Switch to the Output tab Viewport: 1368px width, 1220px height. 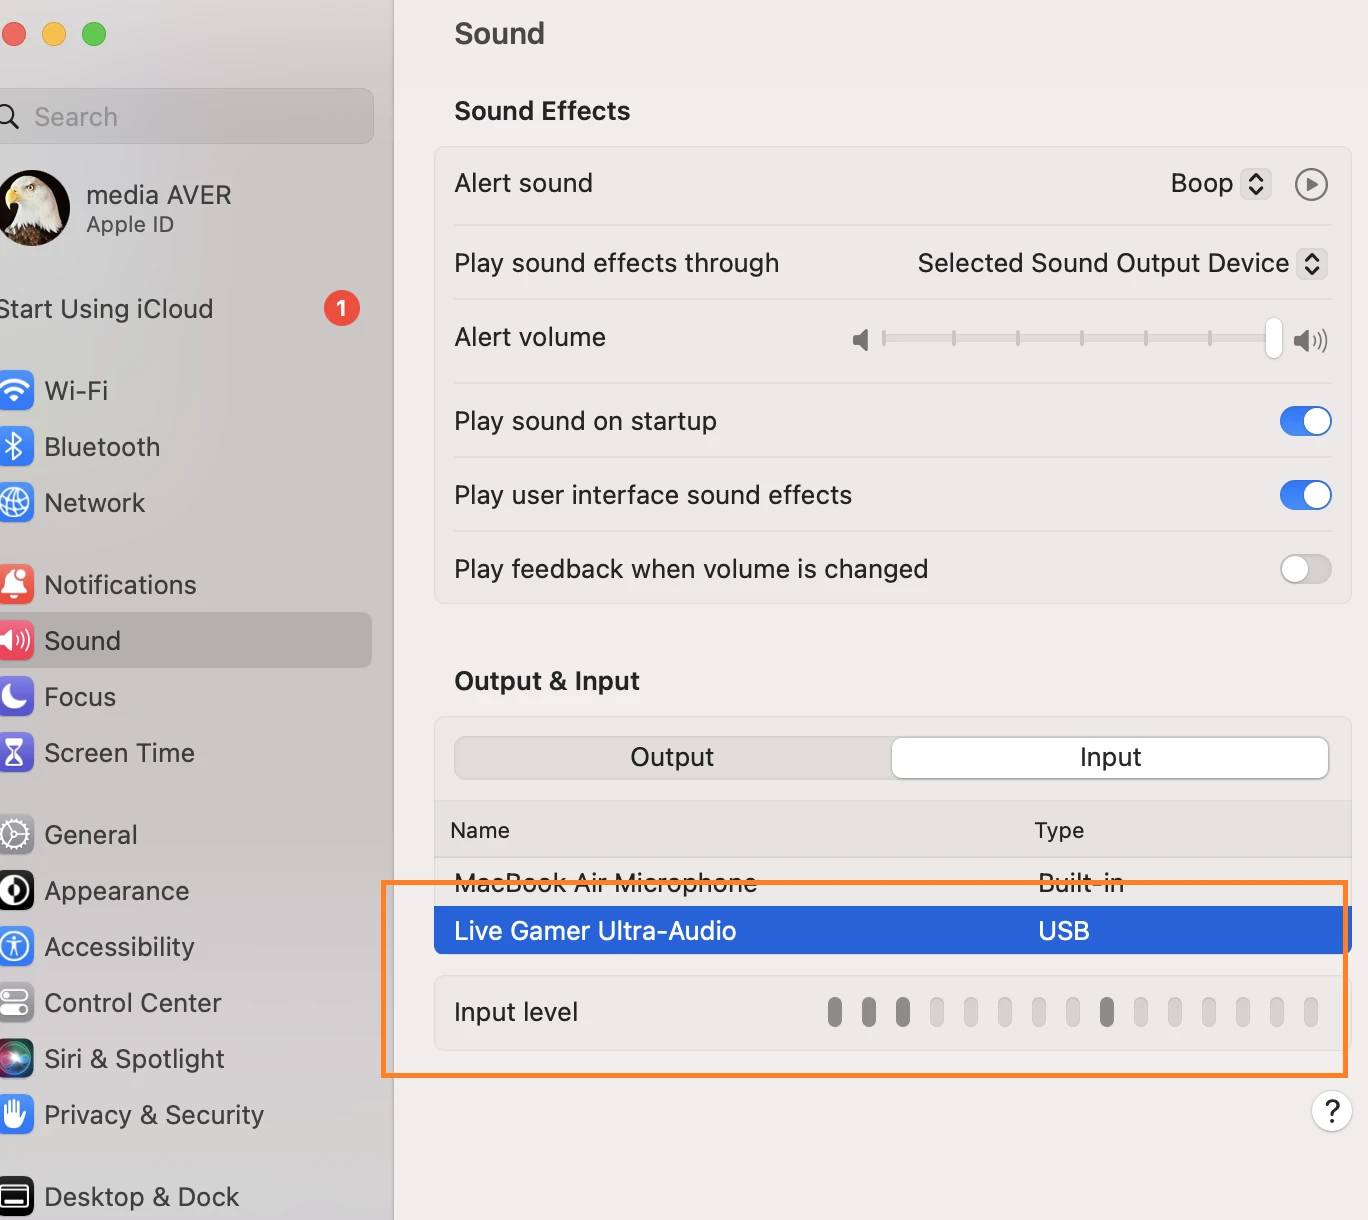tap(672, 757)
